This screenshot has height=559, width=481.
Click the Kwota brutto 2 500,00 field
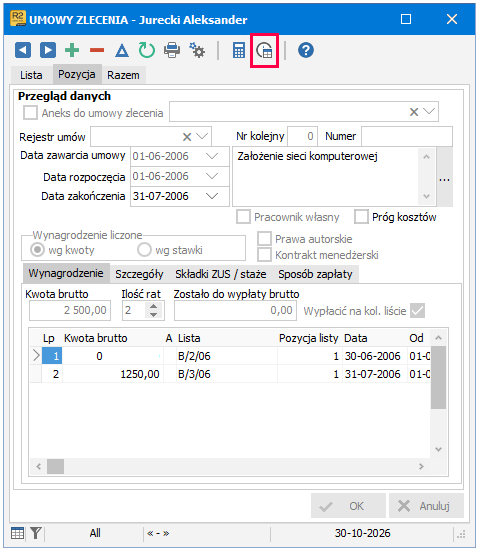coord(70,311)
